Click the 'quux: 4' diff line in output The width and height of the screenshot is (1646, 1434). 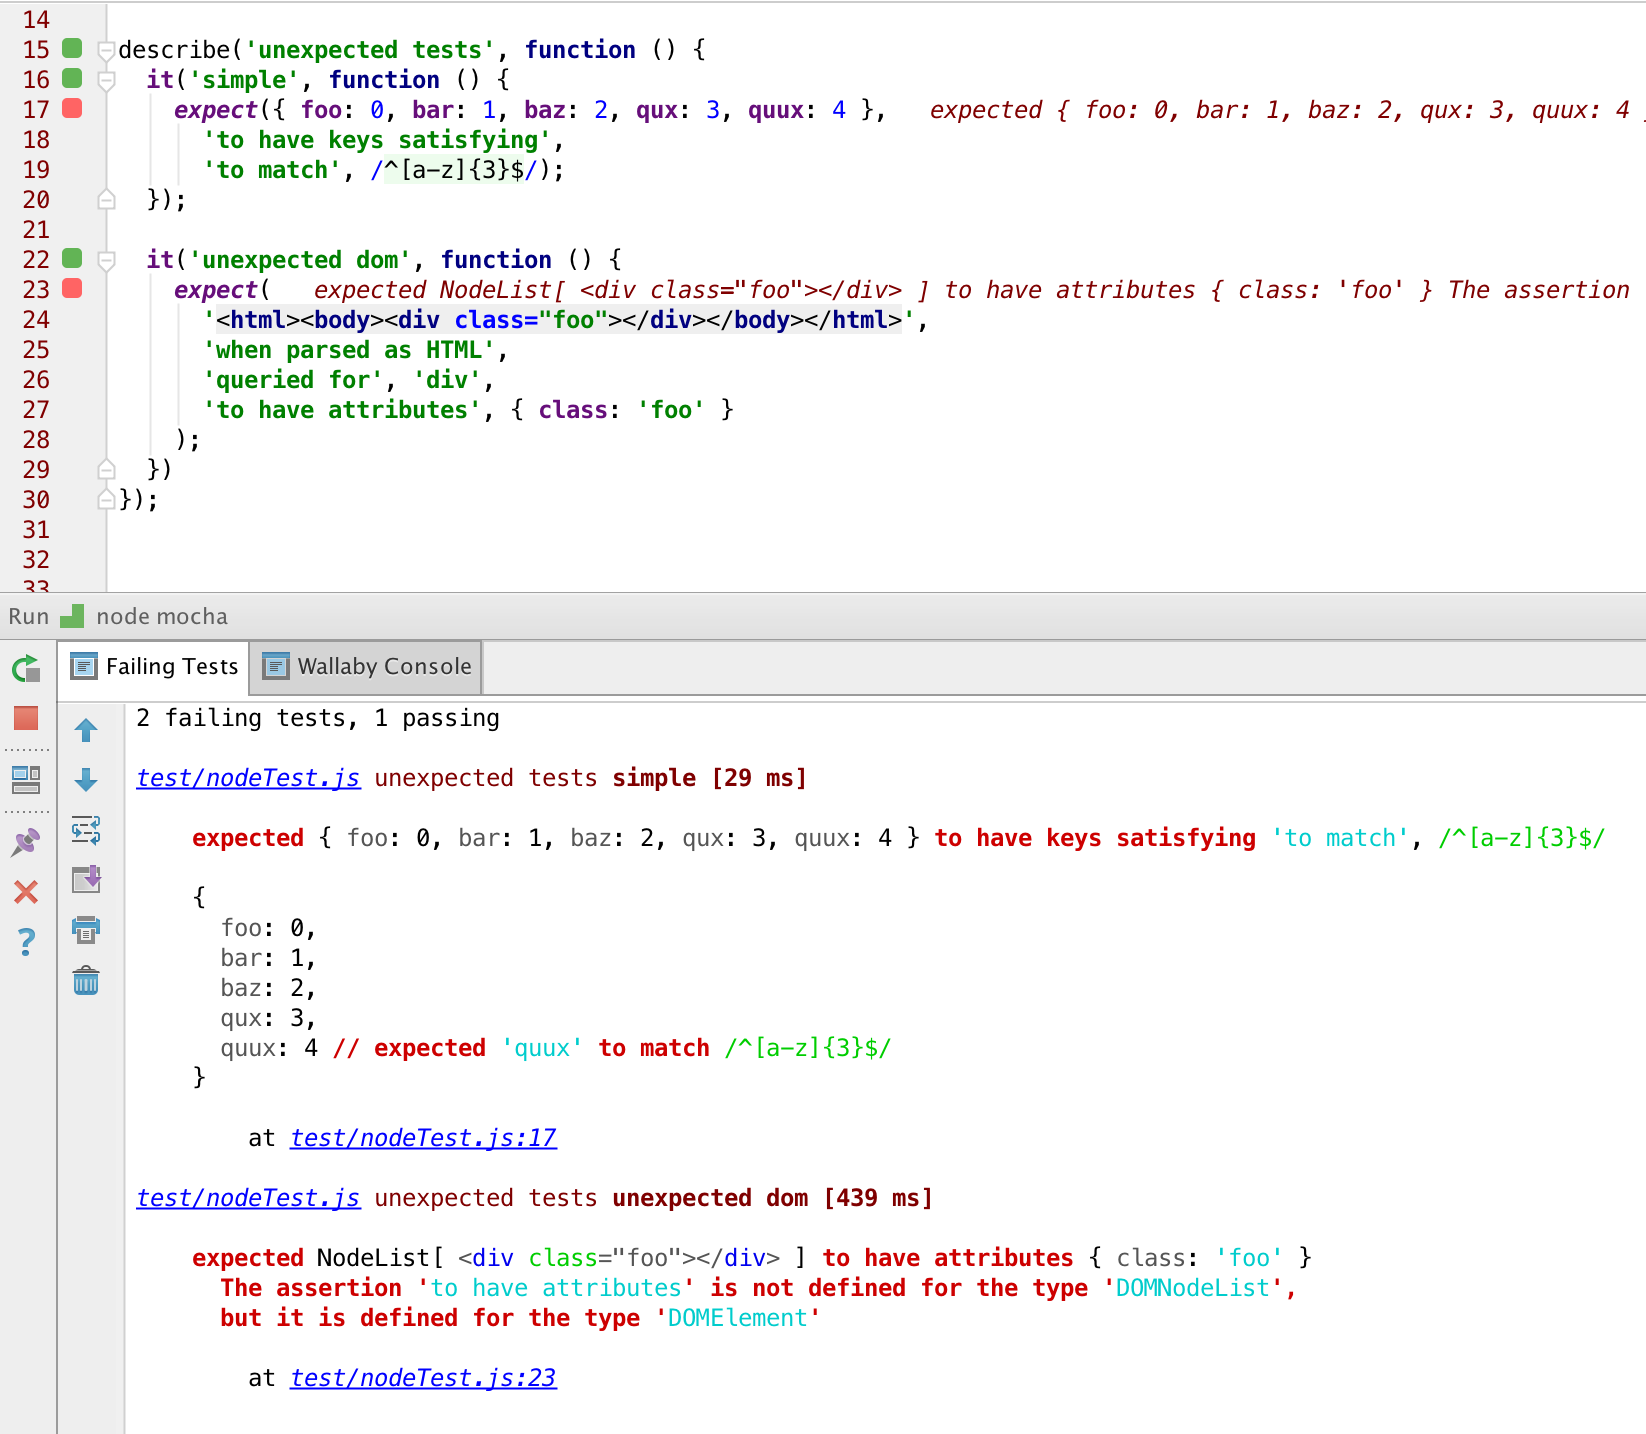[x=556, y=1048]
